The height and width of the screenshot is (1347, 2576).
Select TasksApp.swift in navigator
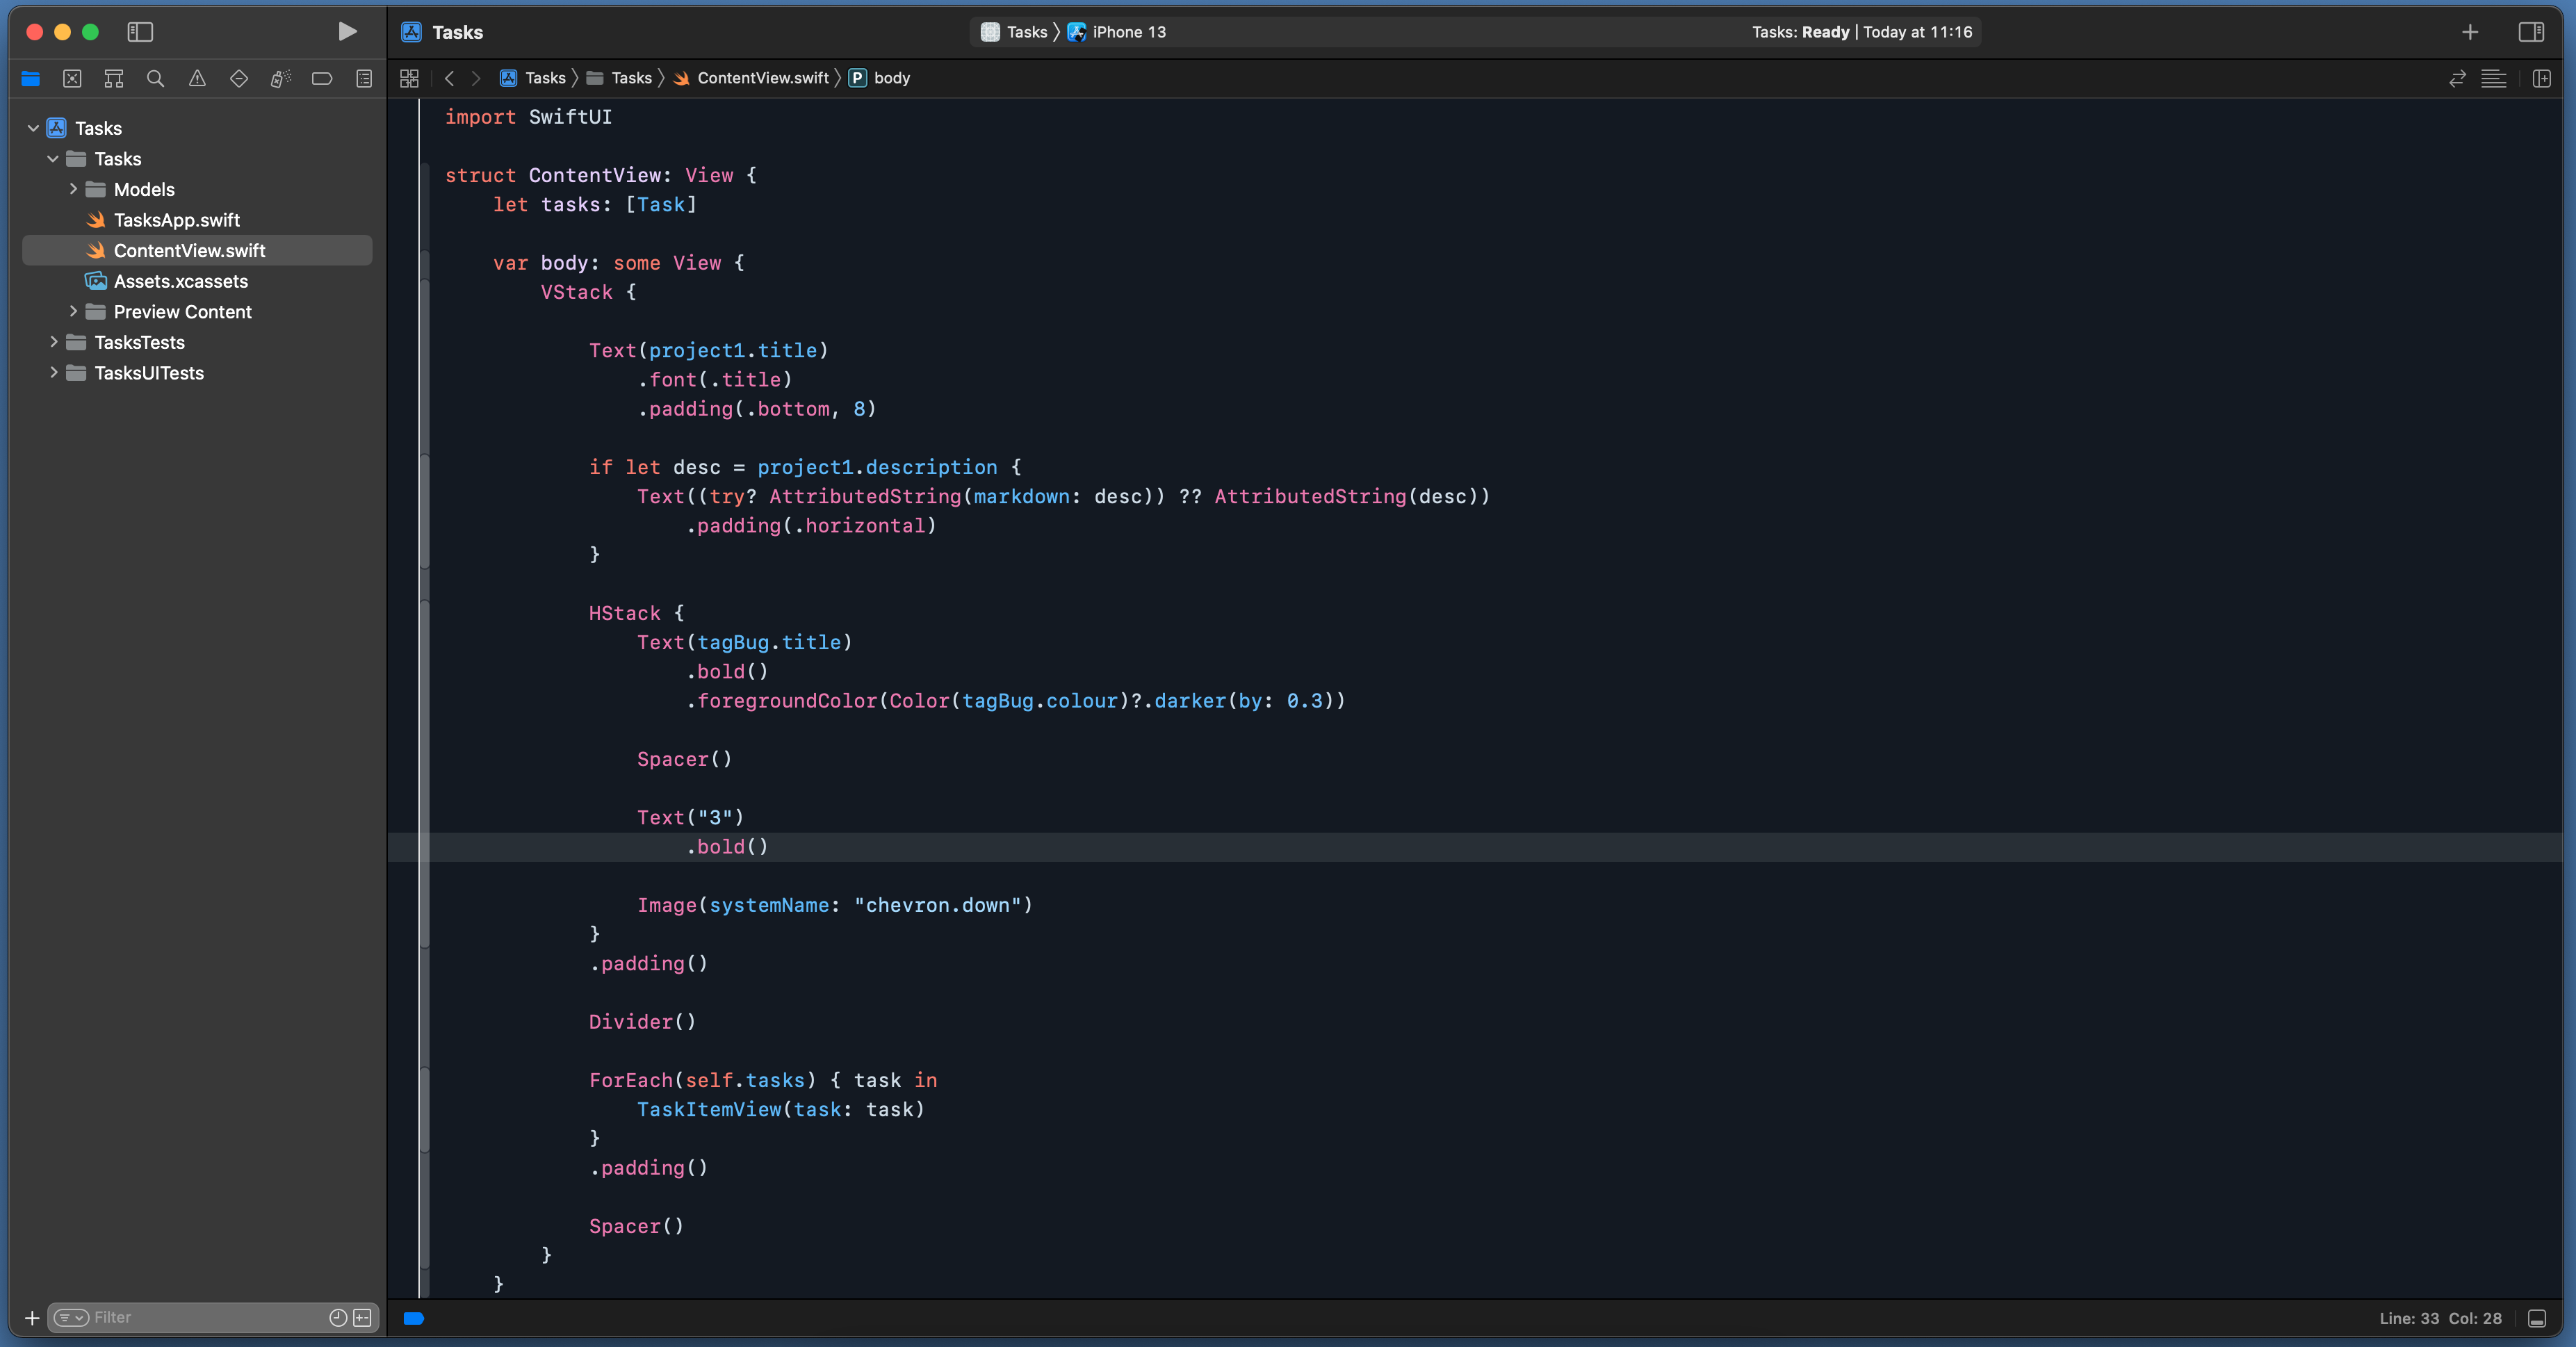coord(176,220)
